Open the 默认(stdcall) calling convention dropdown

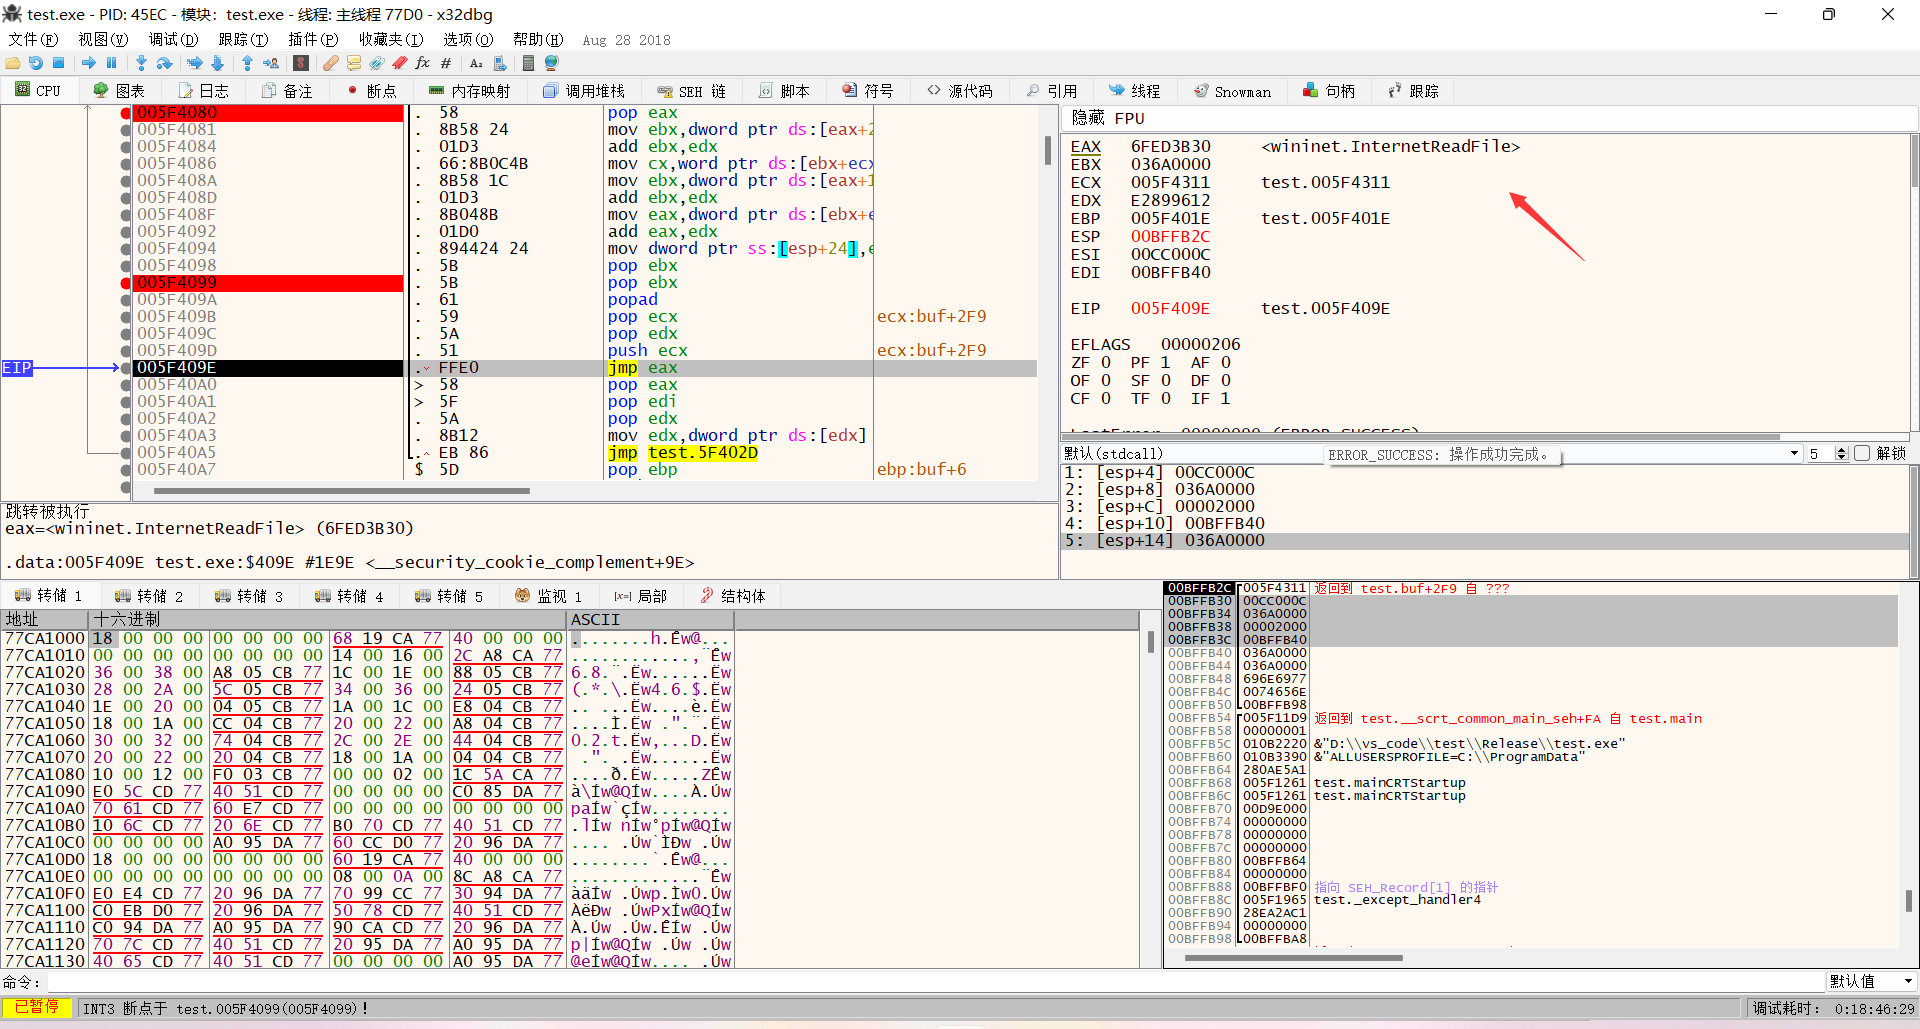point(1431,454)
